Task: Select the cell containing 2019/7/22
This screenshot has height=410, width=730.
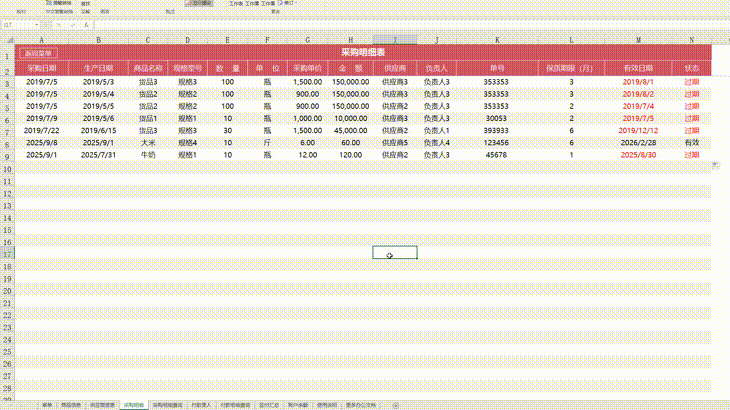Action: tap(41, 131)
